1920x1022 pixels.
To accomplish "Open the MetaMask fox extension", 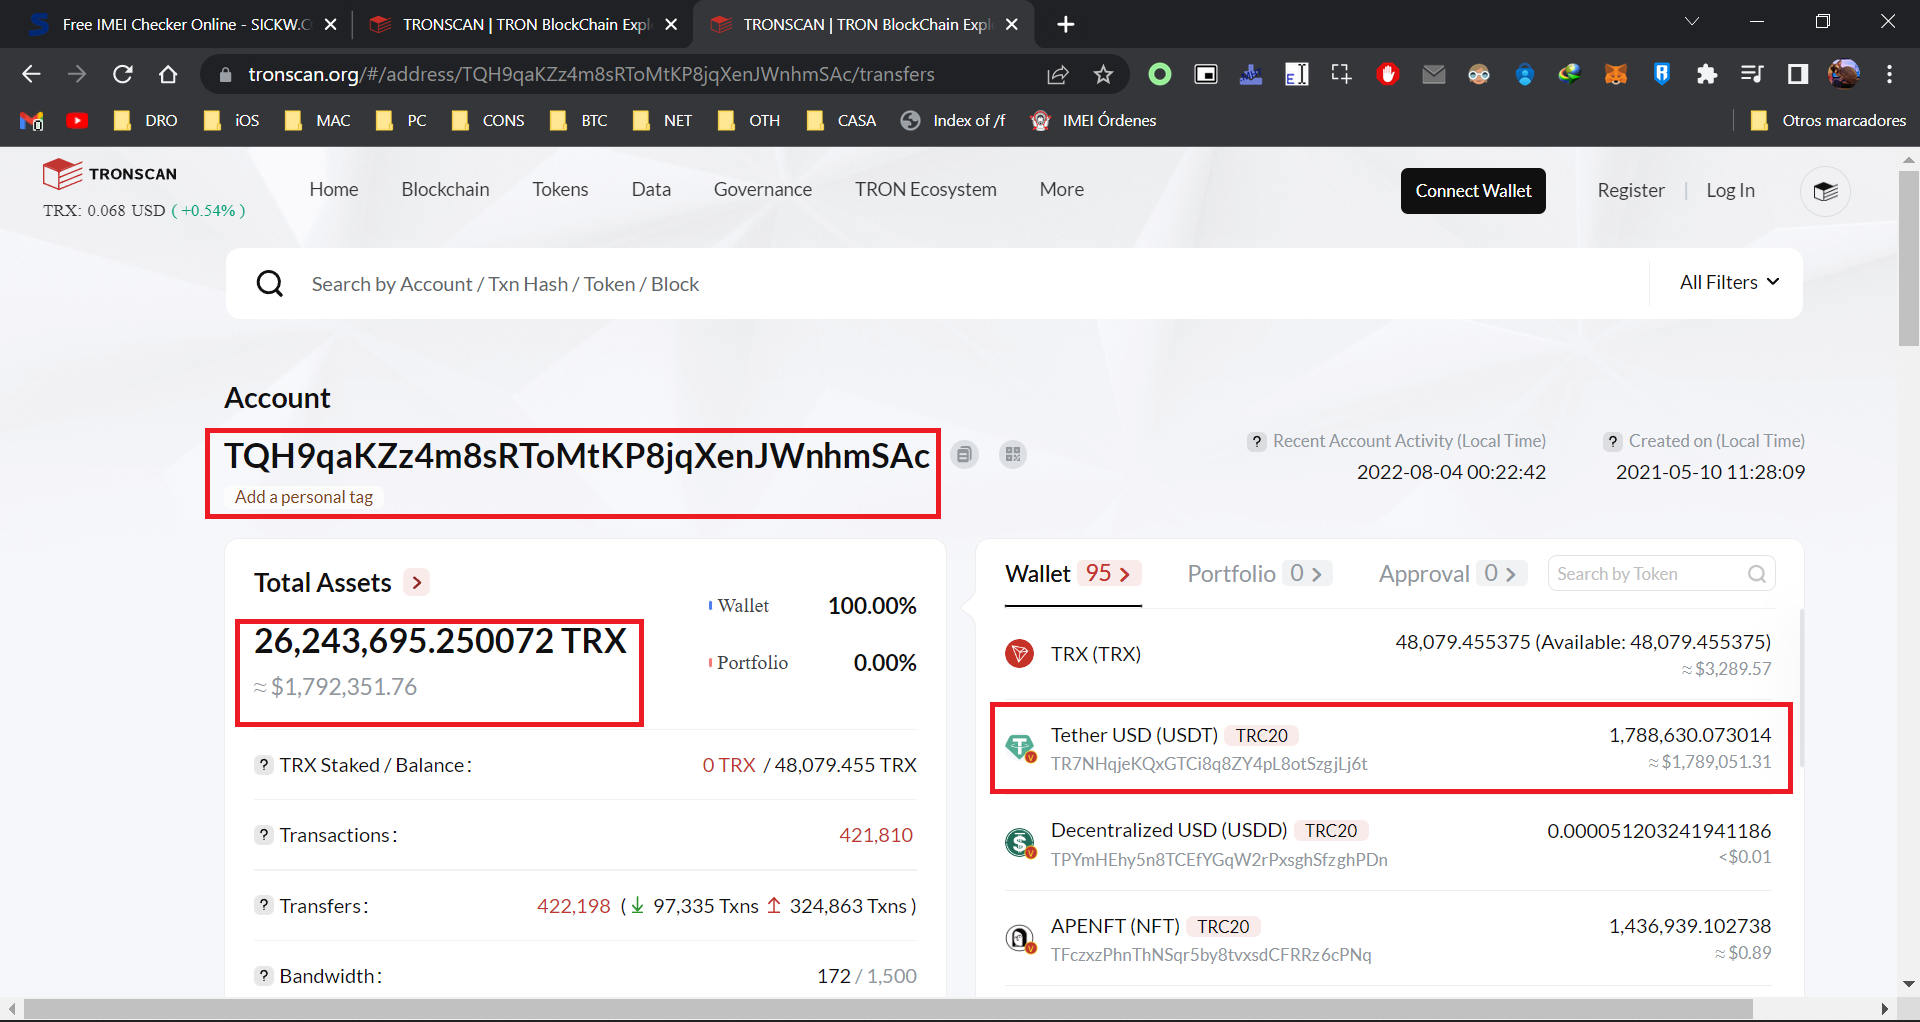I will coord(1616,74).
